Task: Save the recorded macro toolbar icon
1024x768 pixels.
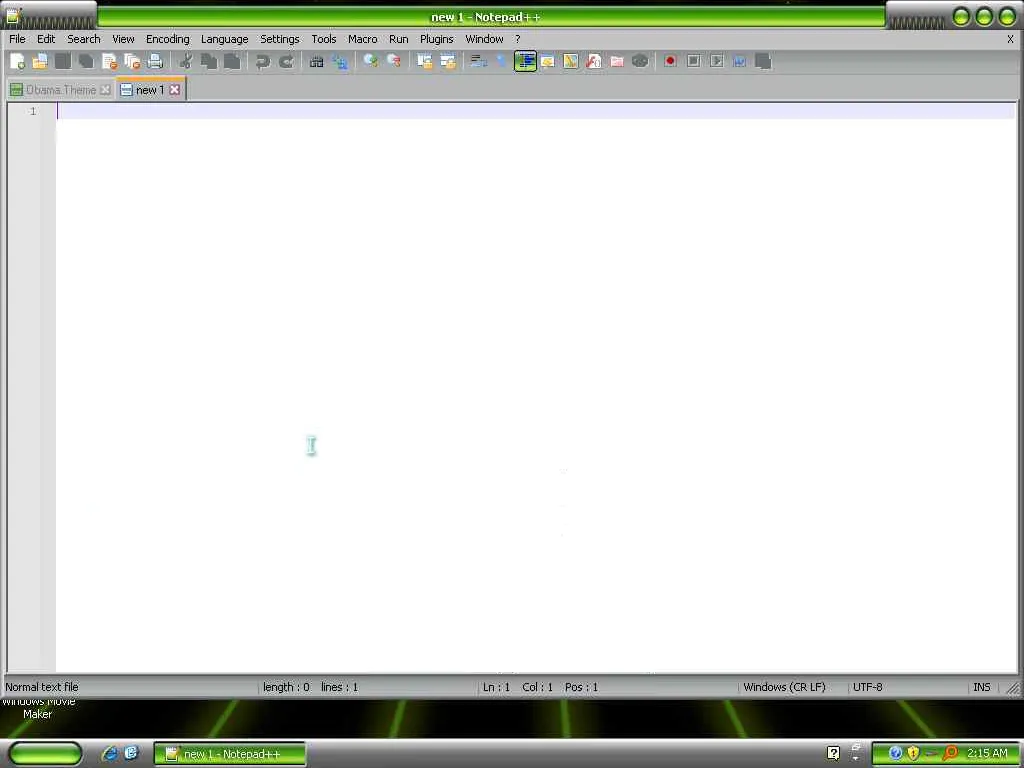Action: coord(763,61)
